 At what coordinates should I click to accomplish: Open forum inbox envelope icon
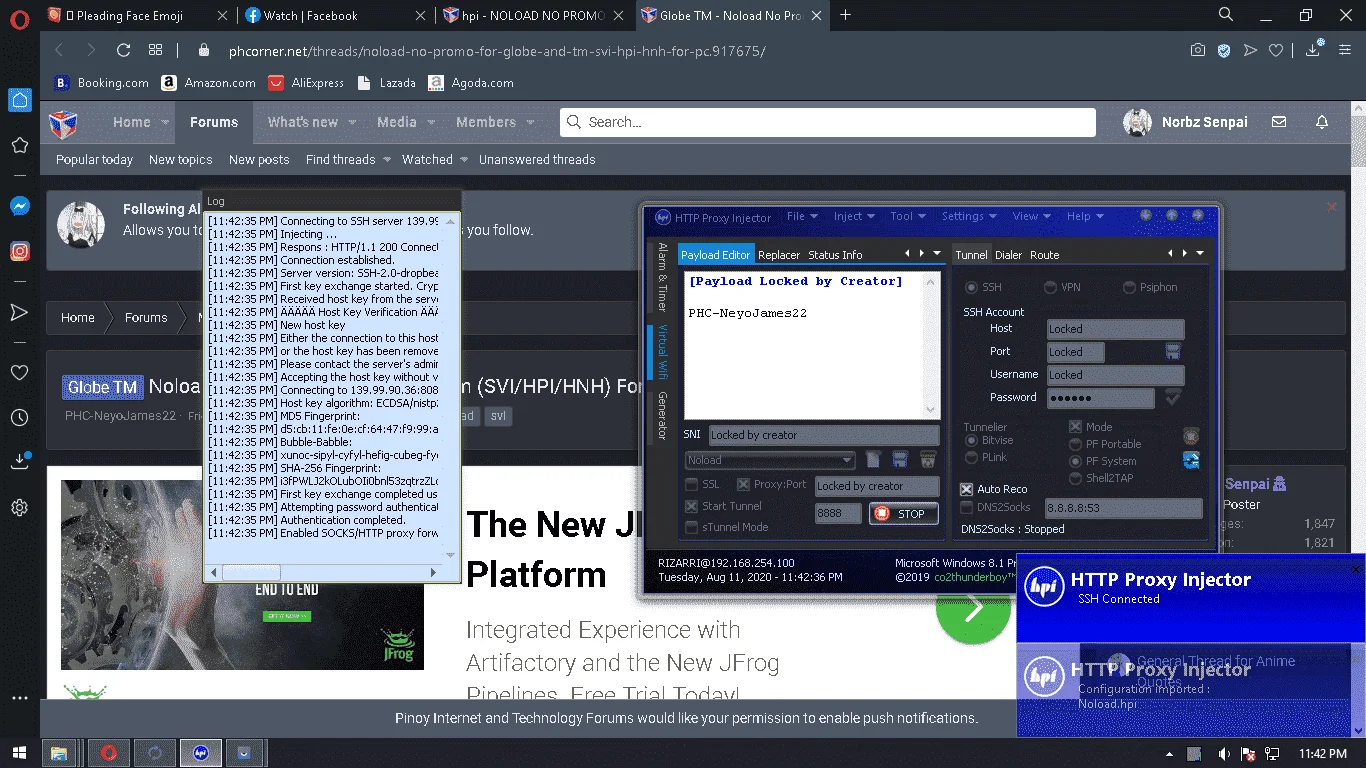[1279, 122]
